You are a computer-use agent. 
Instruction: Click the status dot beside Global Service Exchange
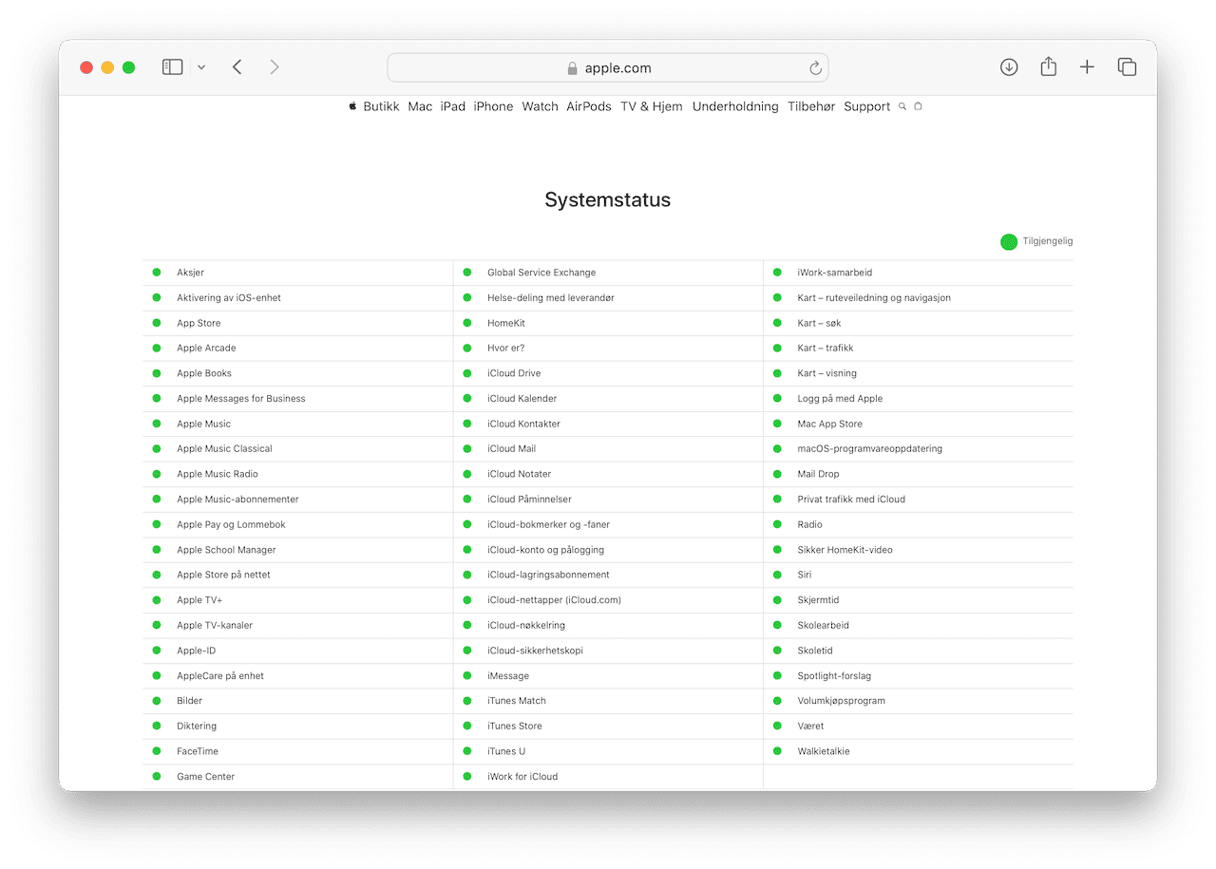point(467,272)
